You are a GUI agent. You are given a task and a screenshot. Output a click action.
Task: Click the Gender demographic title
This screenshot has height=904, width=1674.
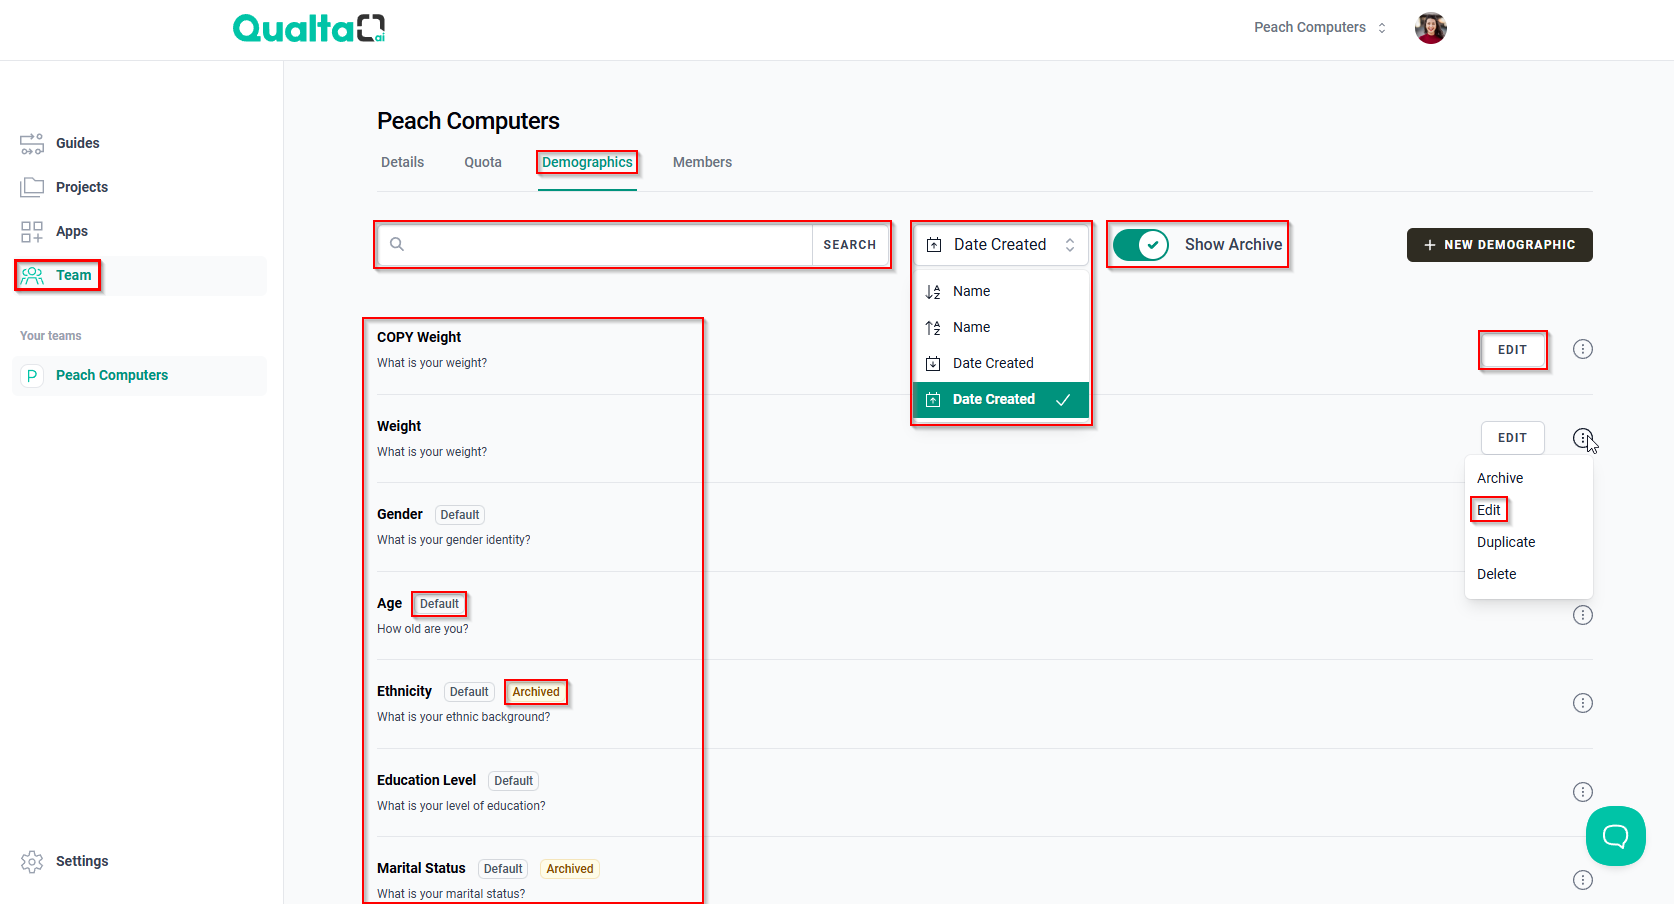pos(400,514)
